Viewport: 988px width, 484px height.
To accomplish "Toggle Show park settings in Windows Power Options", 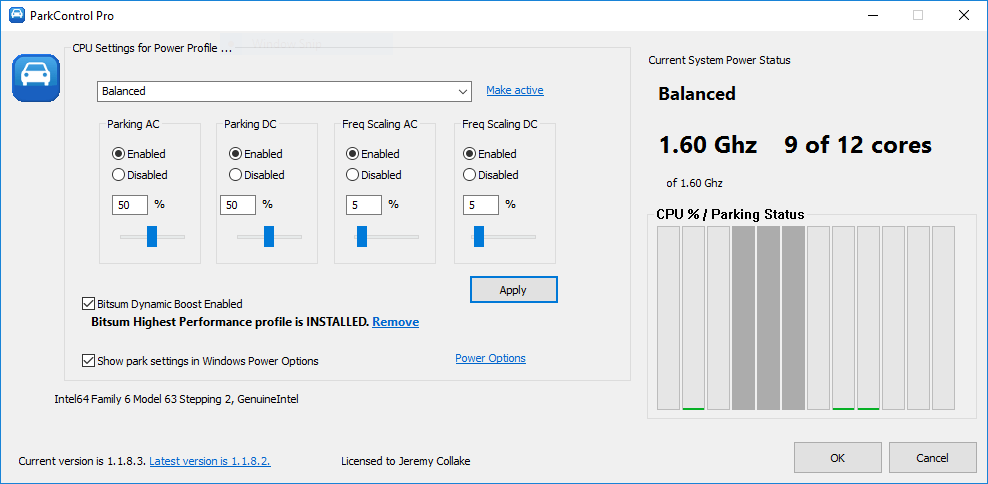I will tap(200, 361).
